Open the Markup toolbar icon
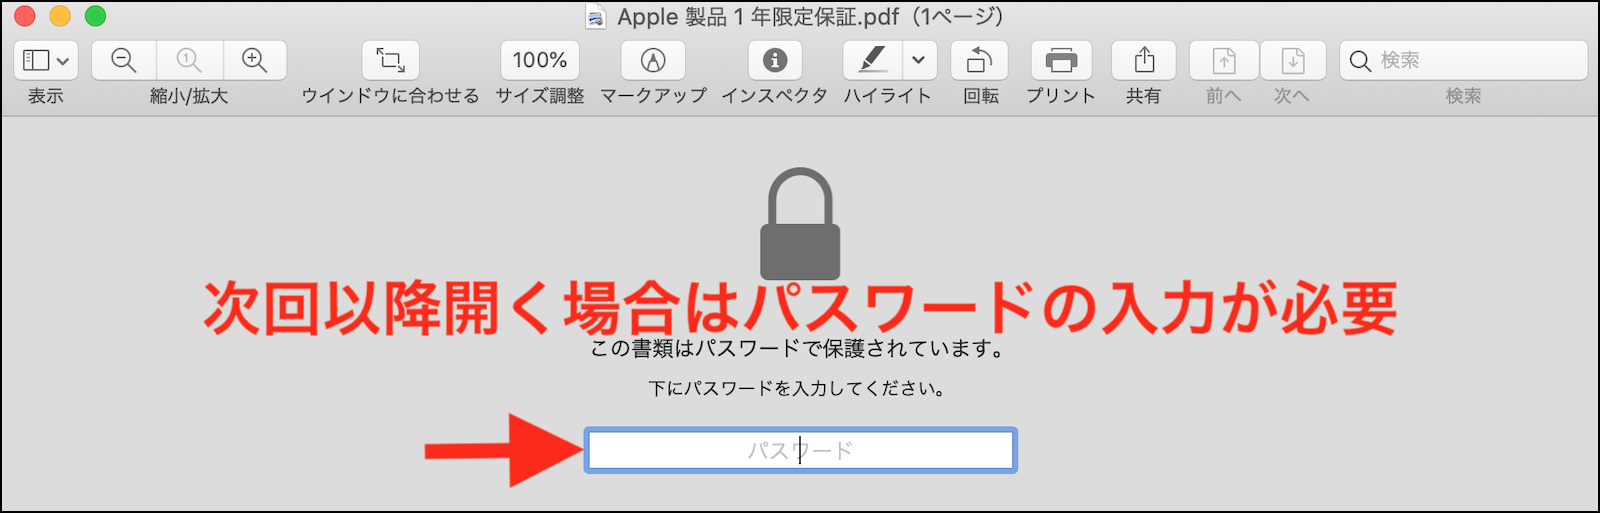 [653, 61]
